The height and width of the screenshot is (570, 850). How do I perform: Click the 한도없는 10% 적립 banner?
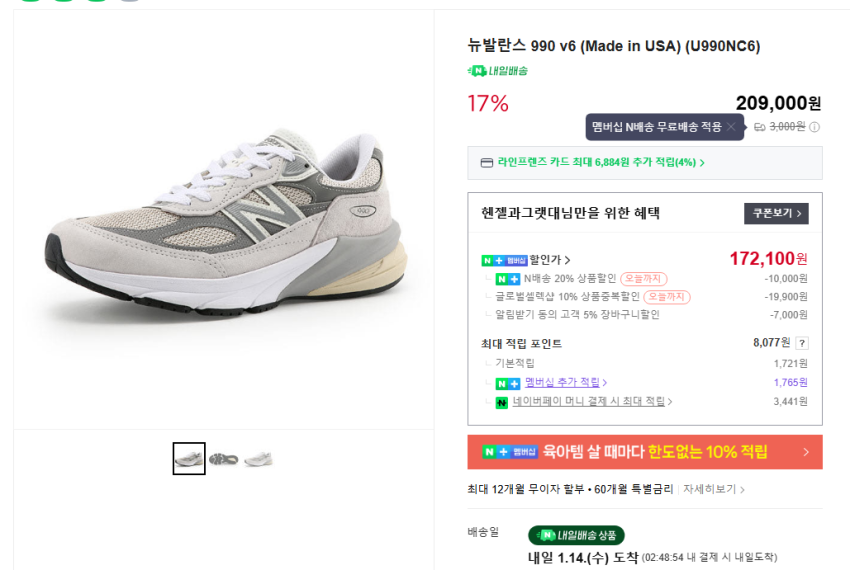644,452
